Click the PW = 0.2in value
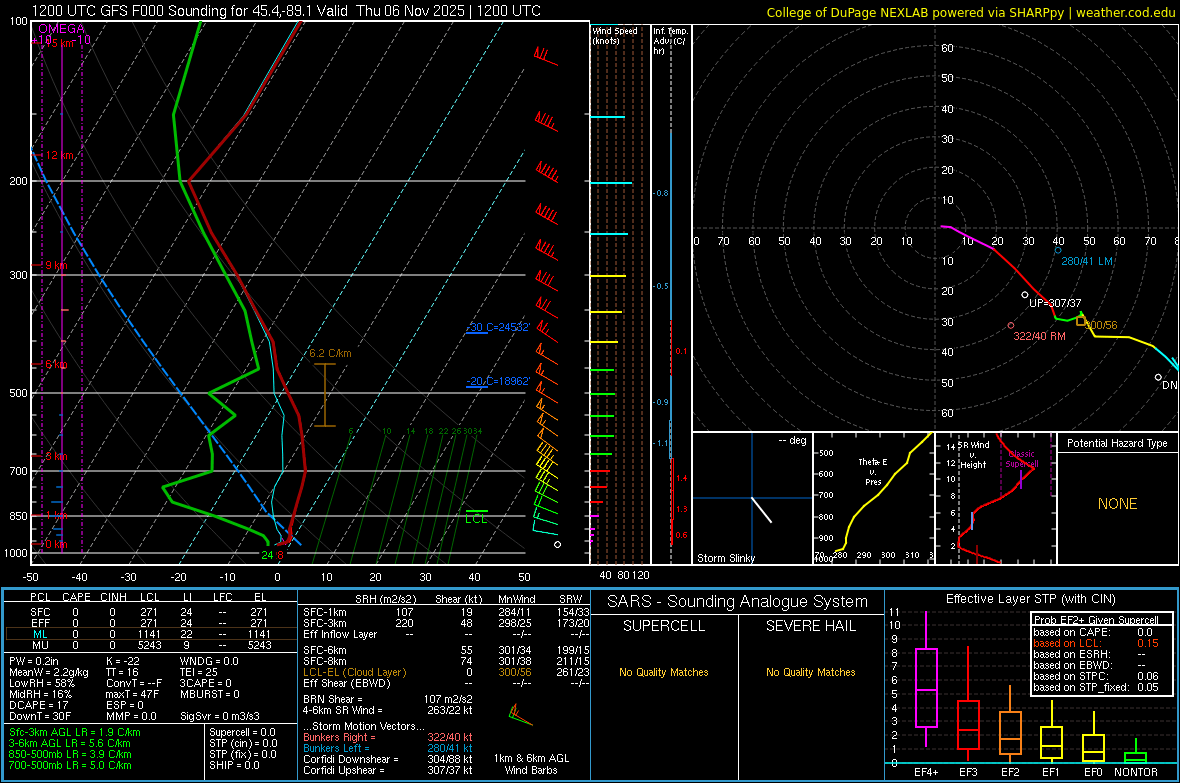The image size is (1180, 783). click(x=34, y=661)
